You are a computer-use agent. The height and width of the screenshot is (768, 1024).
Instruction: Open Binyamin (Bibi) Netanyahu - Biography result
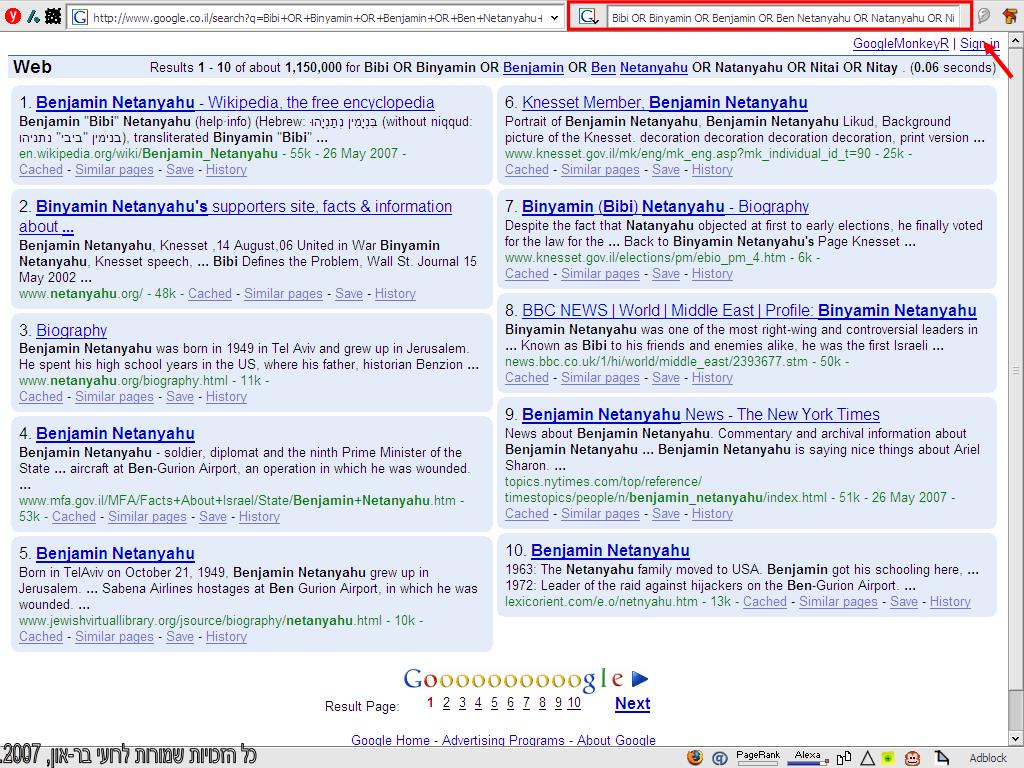(x=665, y=207)
